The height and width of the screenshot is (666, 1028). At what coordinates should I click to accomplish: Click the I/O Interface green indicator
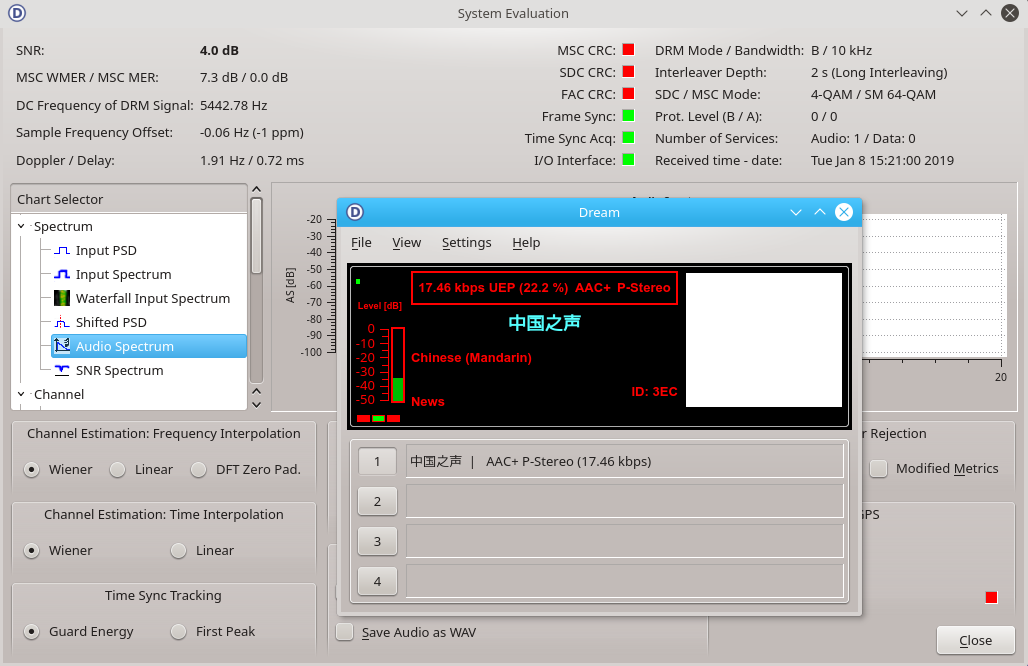point(628,159)
